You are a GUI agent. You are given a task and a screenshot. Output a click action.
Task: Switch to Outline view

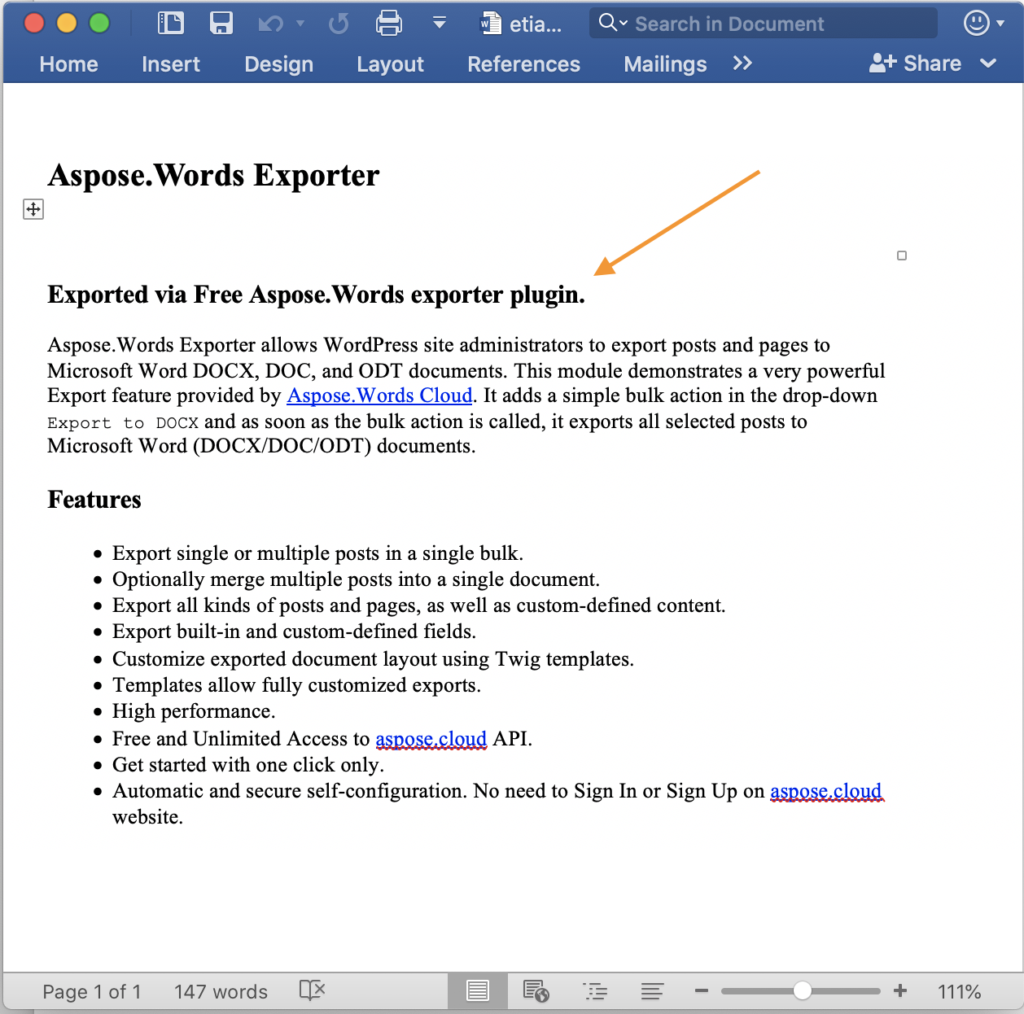tap(595, 992)
